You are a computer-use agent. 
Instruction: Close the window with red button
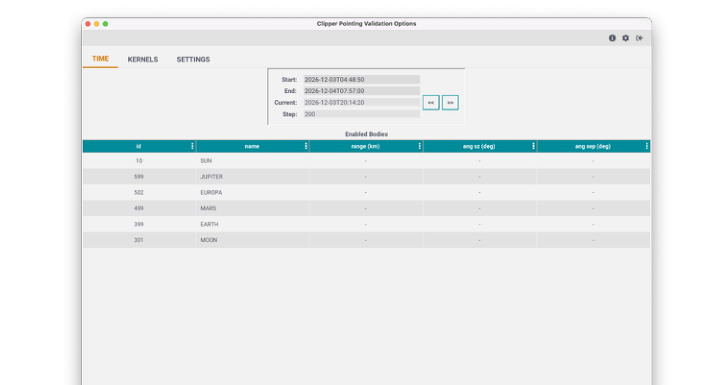click(x=88, y=24)
